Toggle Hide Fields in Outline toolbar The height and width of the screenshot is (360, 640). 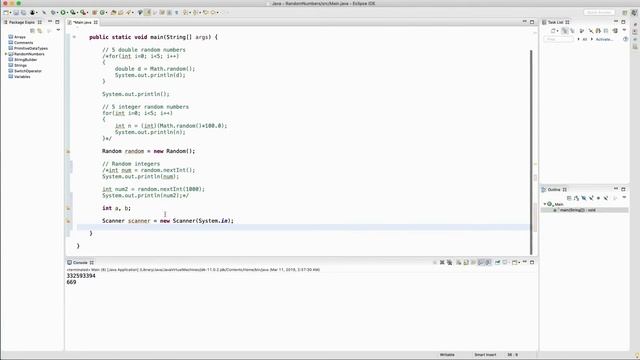[x=584, y=198]
